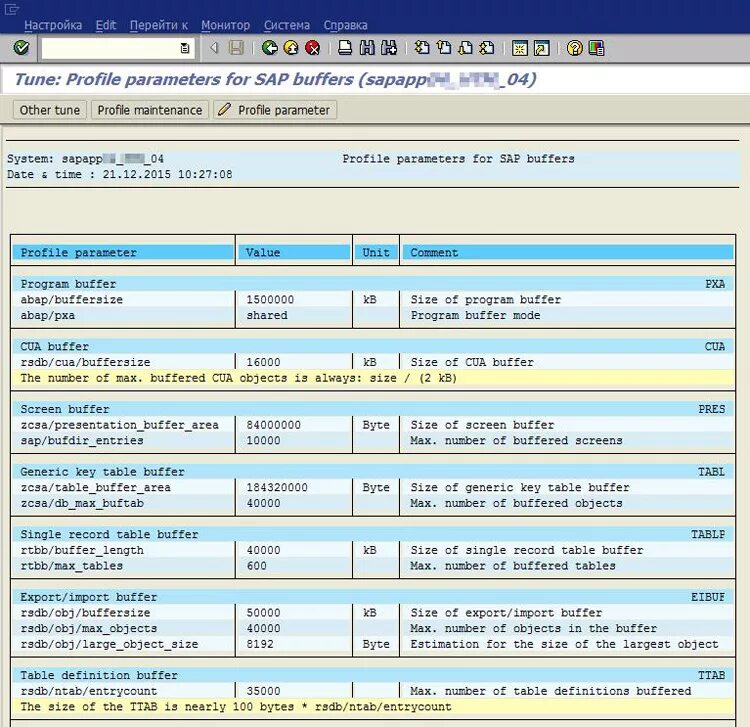Select the TTAB buffer code label

[711, 675]
